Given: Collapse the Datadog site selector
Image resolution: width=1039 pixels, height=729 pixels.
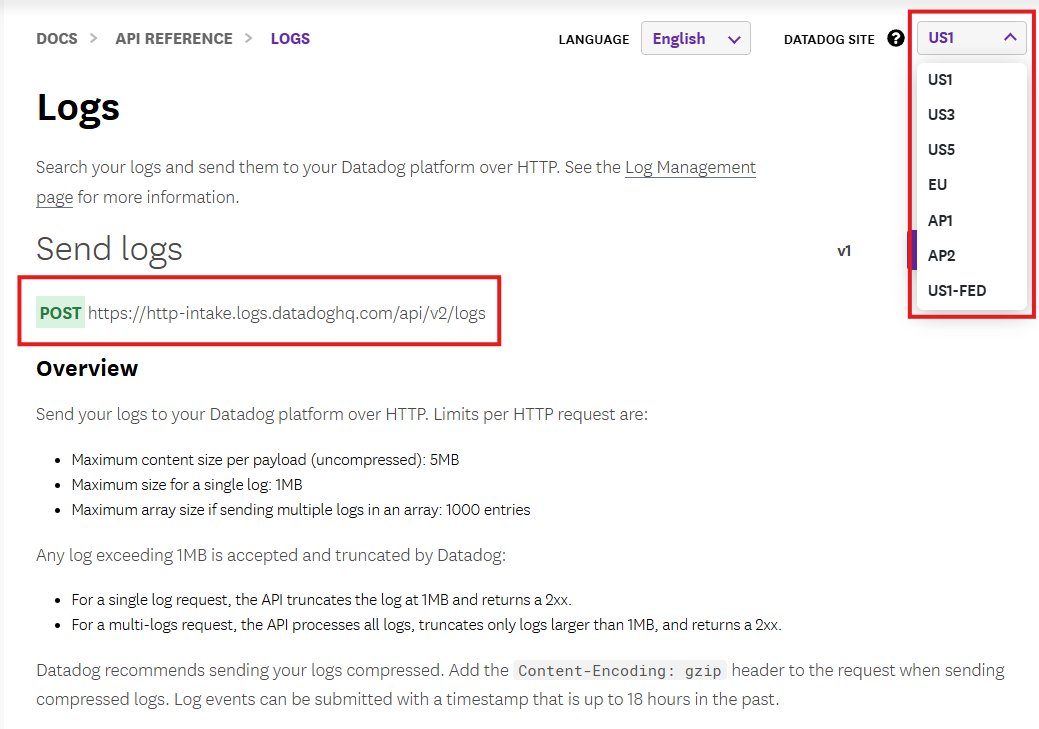Looking at the screenshot, I should (x=1009, y=37).
